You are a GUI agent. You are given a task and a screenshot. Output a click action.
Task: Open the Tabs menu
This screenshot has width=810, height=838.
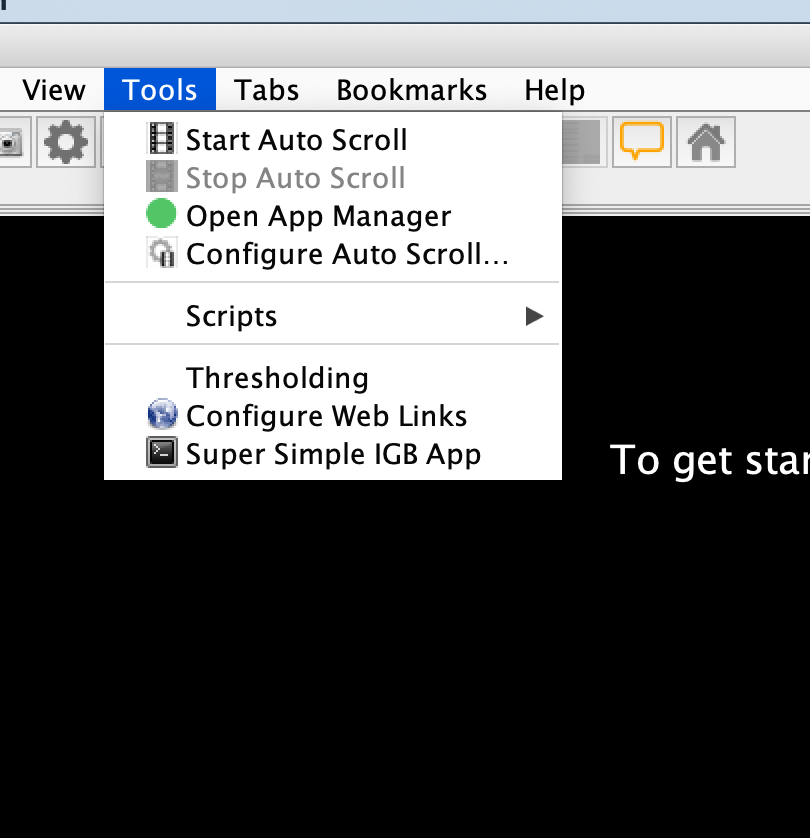267,90
